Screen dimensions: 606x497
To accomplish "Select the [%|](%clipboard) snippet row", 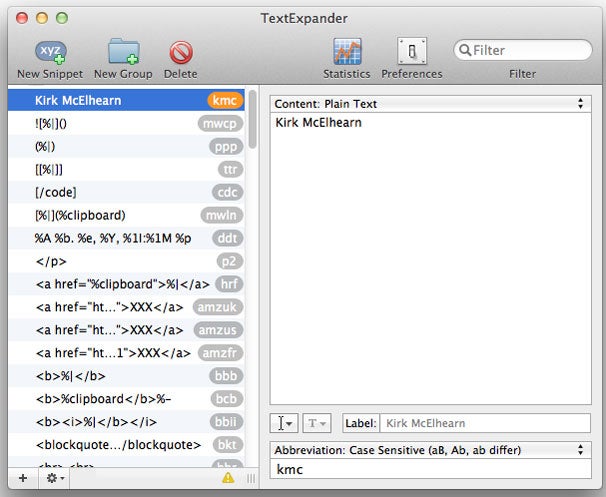I will pos(126,215).
